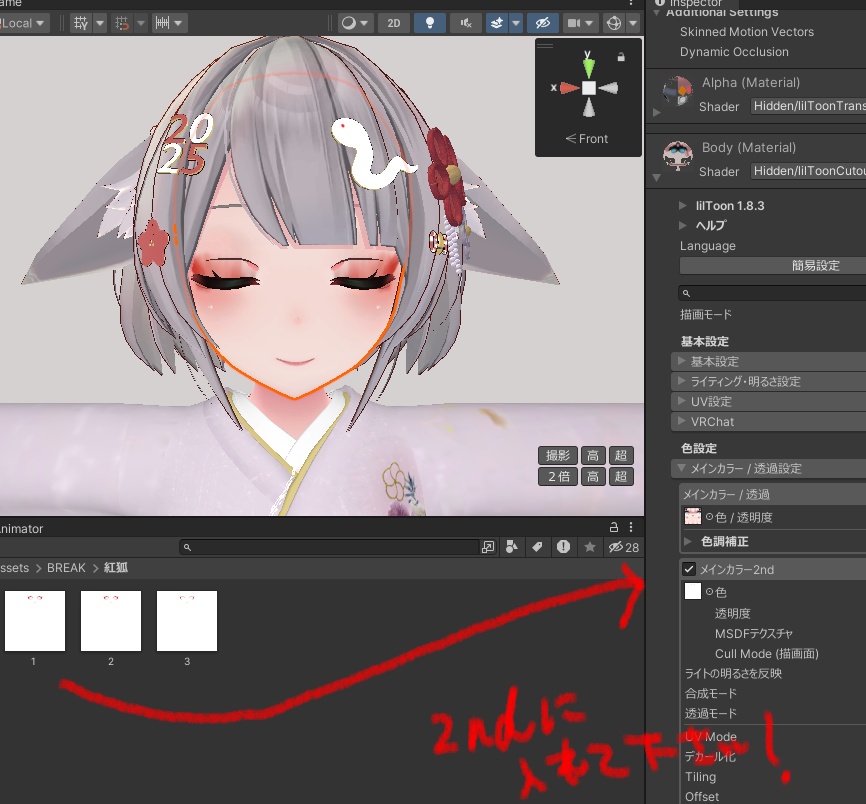Open the white color swatch under メインカラー2nd

click(693, 591)
